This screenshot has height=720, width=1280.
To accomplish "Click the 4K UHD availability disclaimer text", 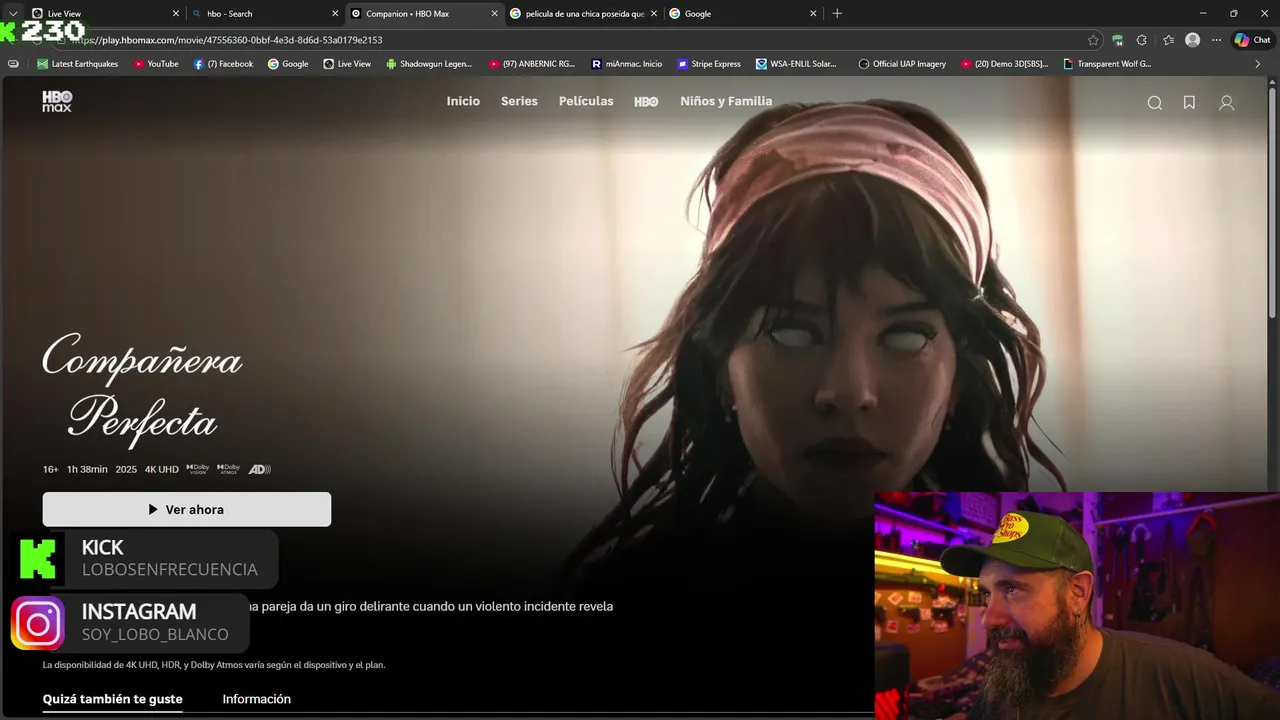I will click(214, 665).
